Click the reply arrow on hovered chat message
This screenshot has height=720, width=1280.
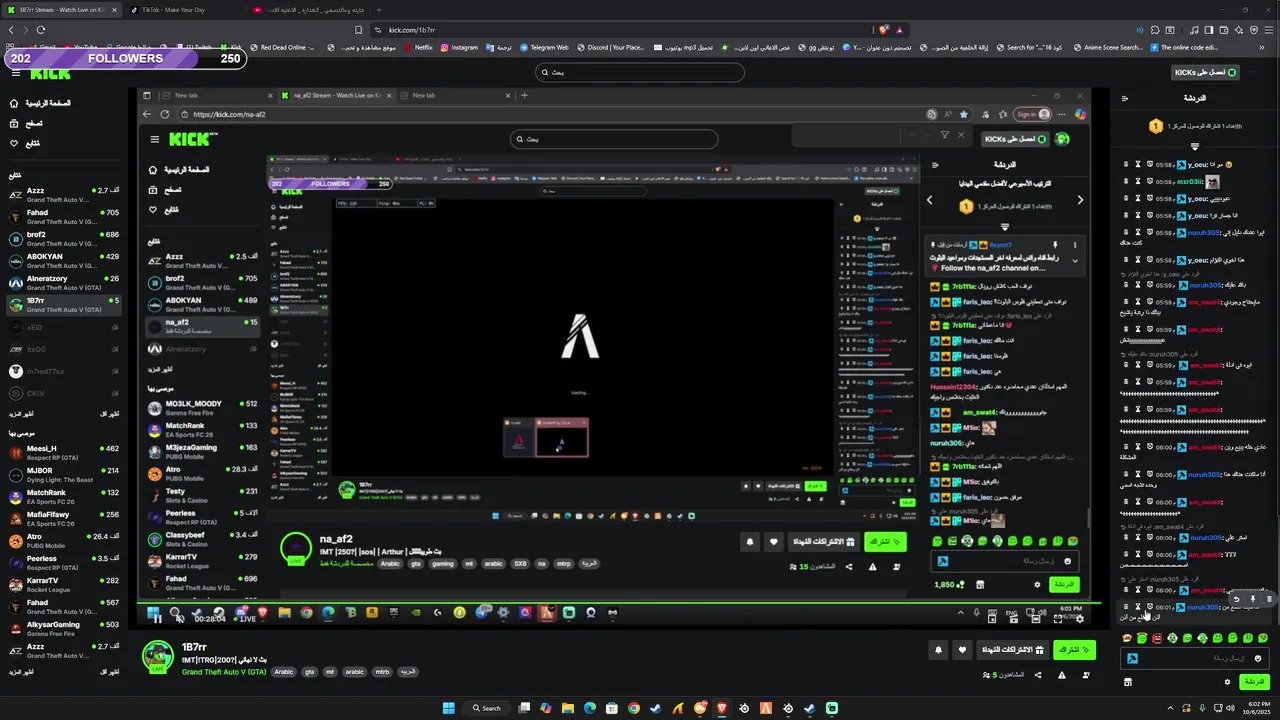pos(1237,598)
